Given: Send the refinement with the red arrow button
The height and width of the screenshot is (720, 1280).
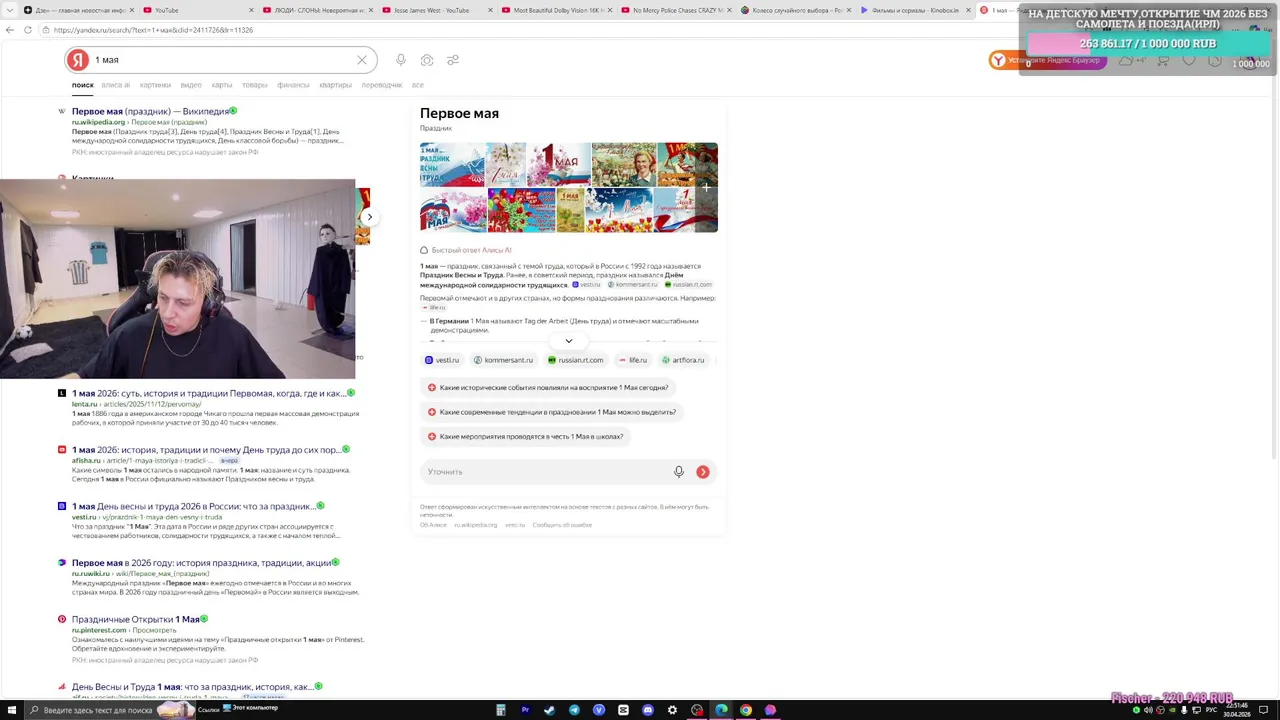Looking at the screenshot, I should [703, 472].
